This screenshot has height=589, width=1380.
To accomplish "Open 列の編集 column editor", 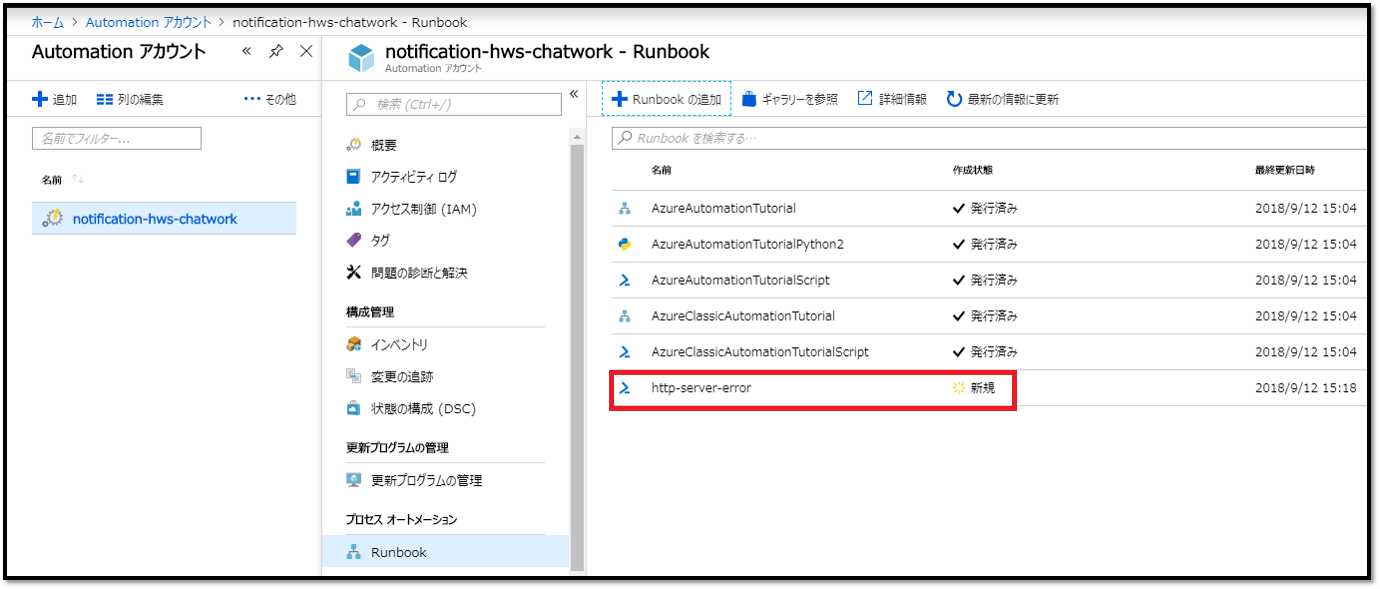I will point(130,99).
